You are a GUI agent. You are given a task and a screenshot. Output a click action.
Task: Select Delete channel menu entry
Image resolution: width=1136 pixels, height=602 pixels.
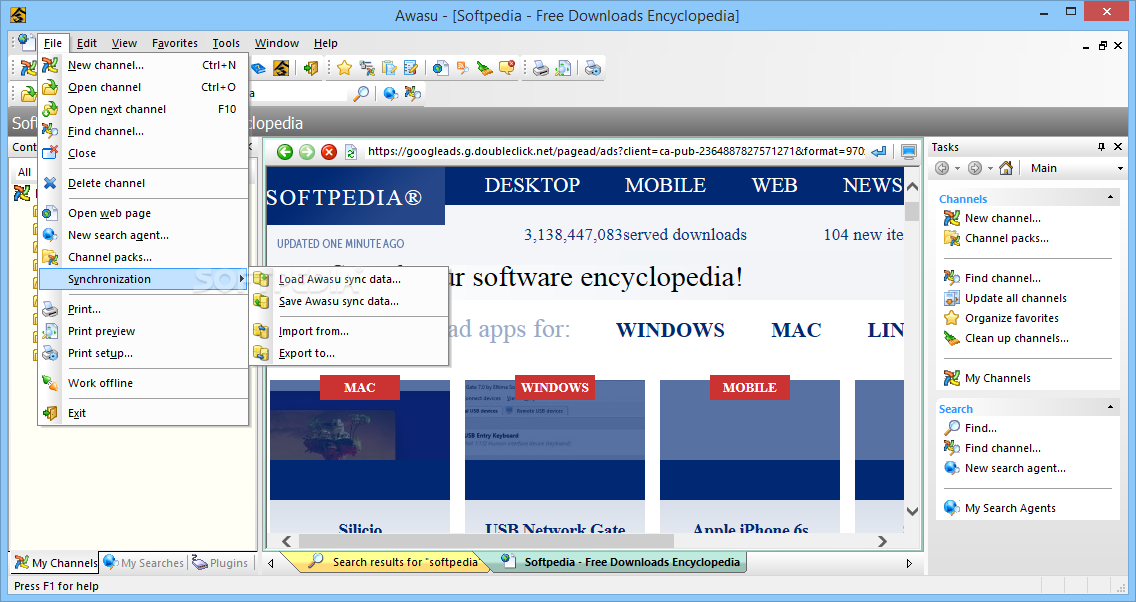coord(143,183)
